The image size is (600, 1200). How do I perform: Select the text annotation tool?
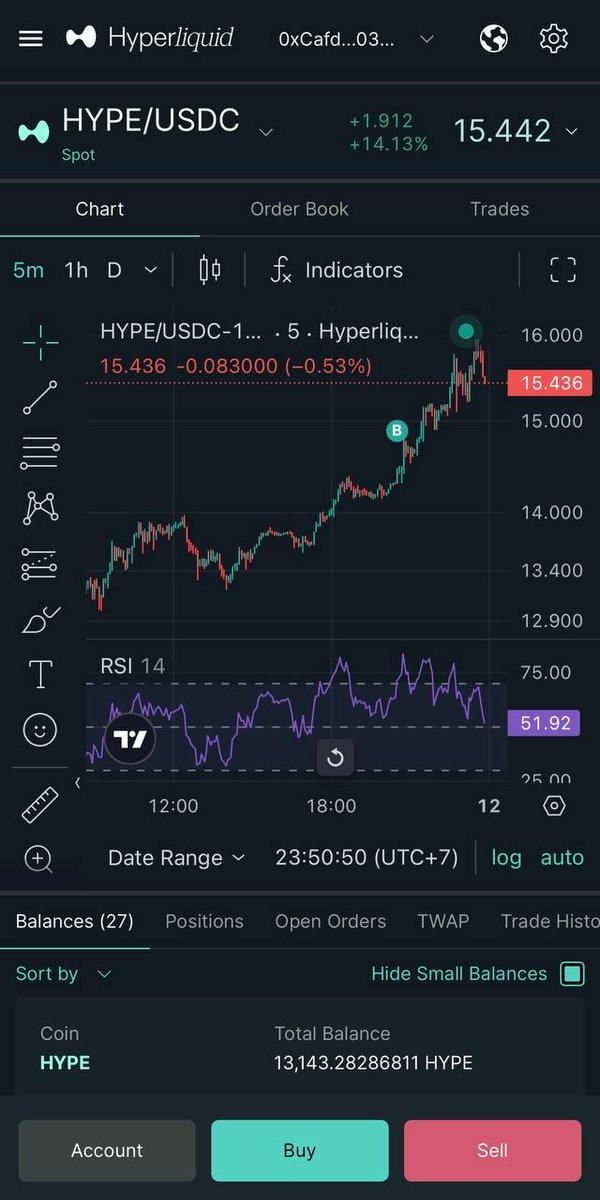tap(40, 674)
